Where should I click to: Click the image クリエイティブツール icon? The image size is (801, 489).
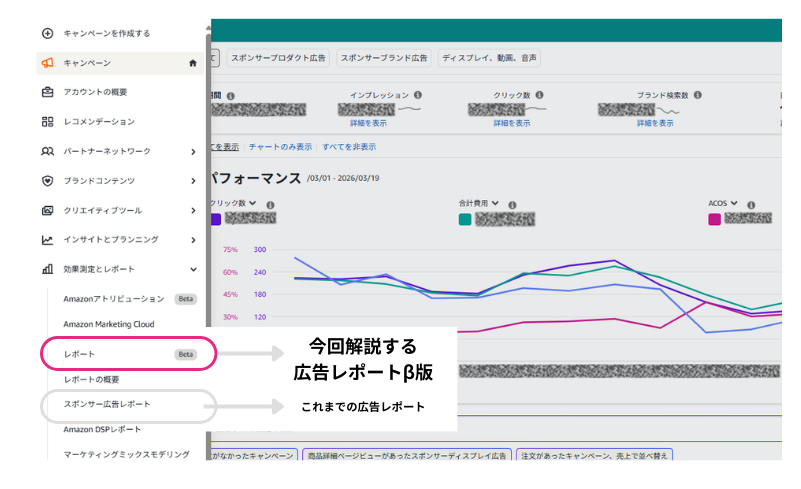click(x=47, y=210)
